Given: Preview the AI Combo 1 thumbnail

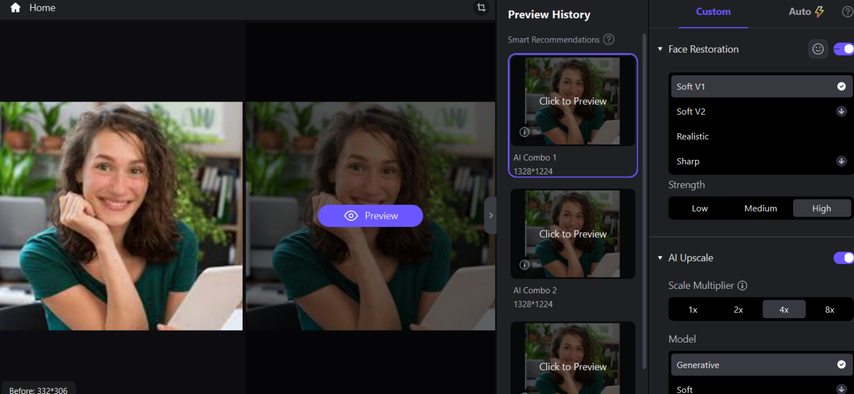Looking at the screenshot, I should point(572,101).
